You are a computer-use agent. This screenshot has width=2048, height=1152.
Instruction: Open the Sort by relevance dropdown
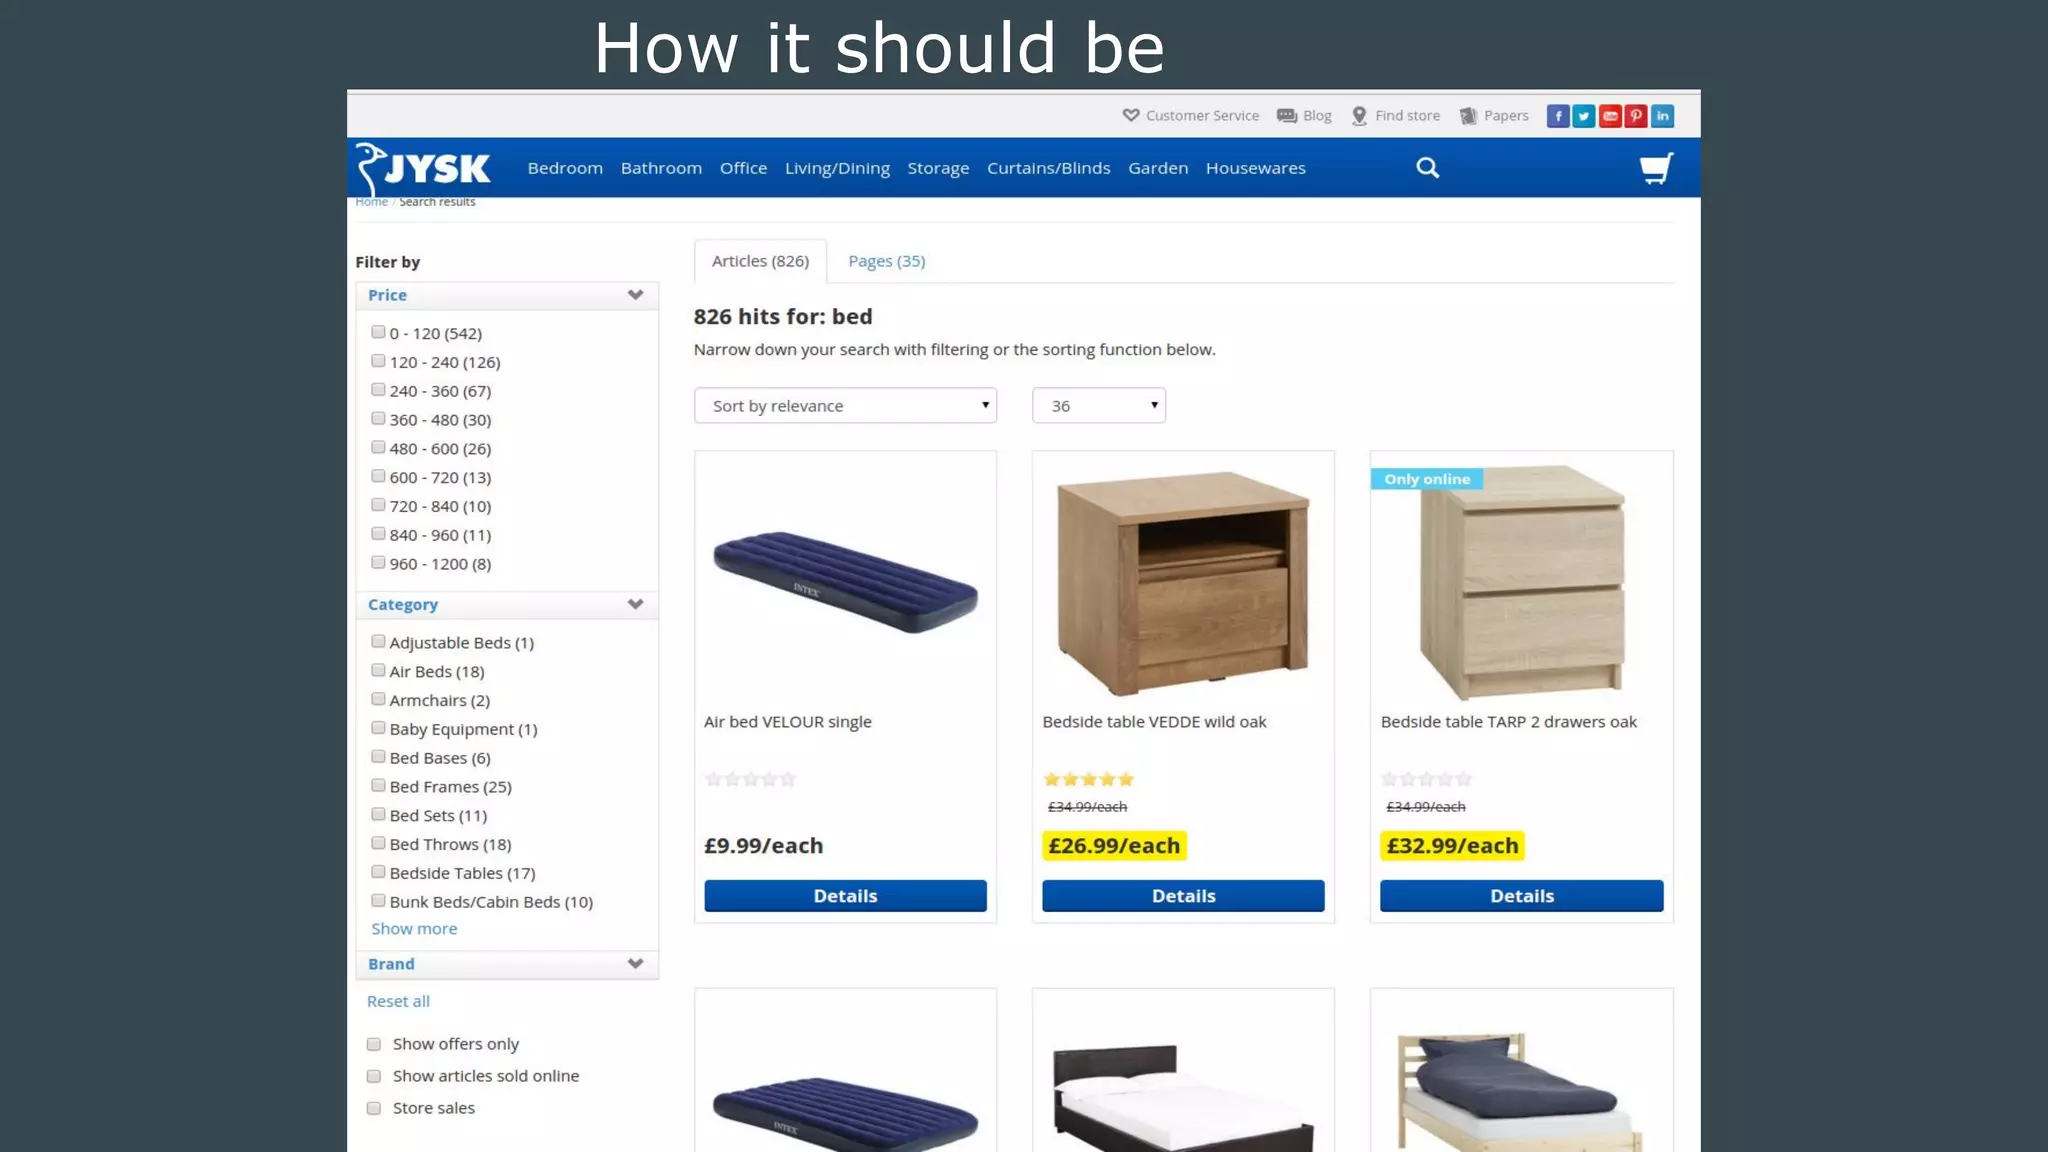coord(845,405)
